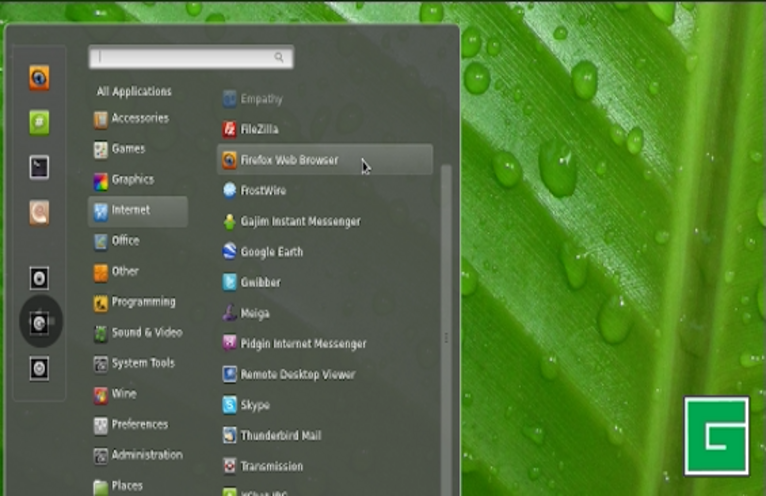Click the menu search input field

pos(190,58)
